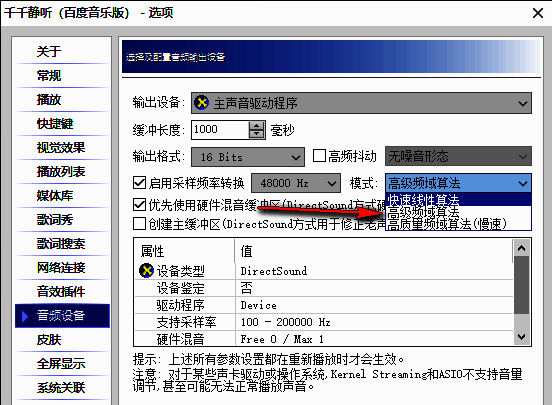Enable 创建主缓冲区 checkbox

[139, 224]
